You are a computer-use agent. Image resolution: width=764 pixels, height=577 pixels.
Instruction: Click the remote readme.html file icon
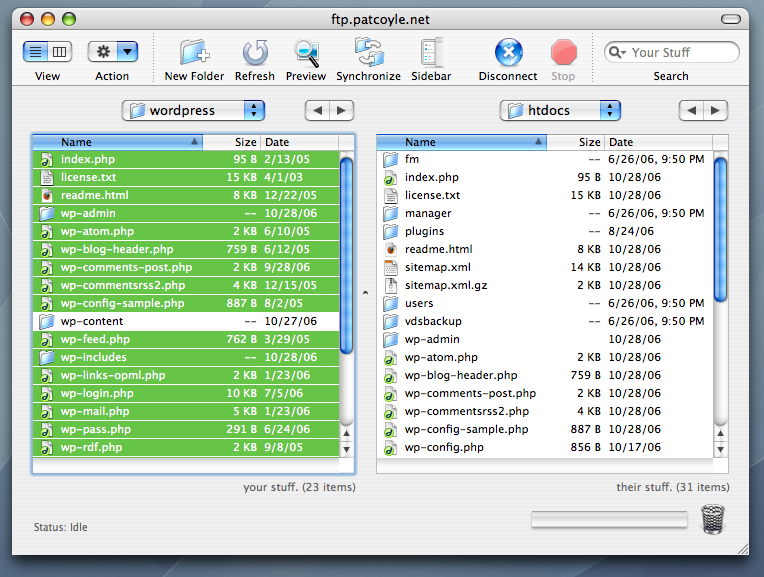pos(391,250)
